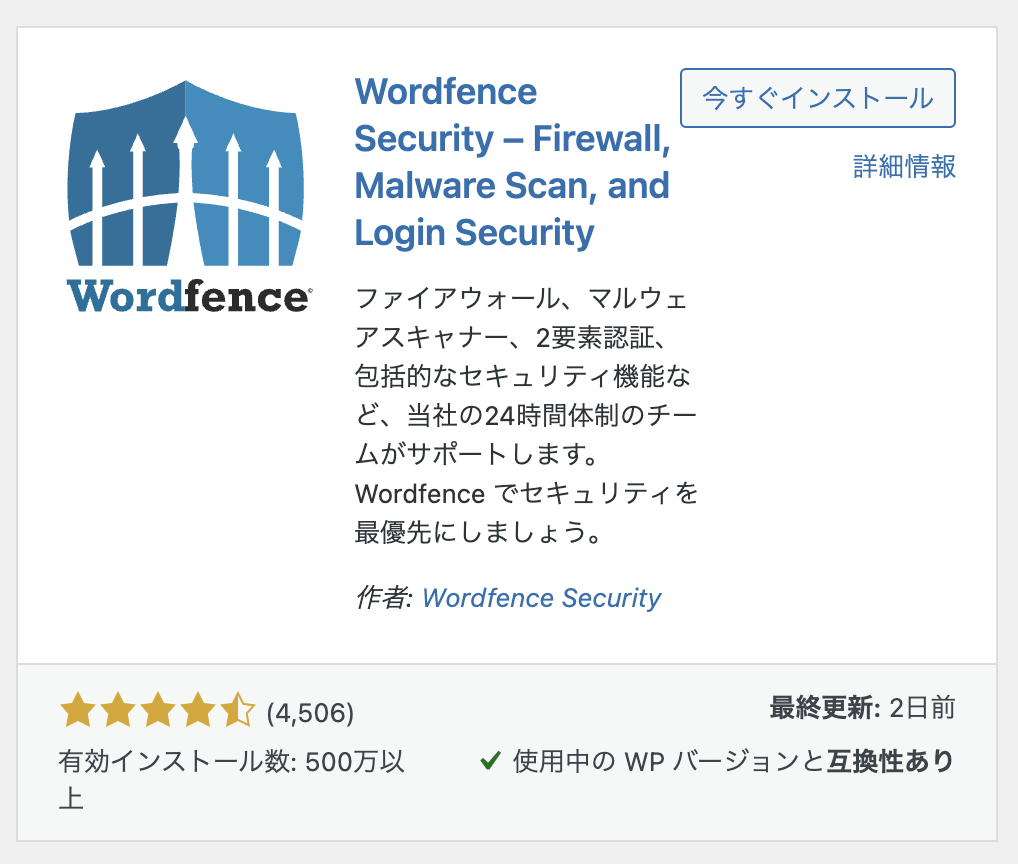Click the 作者: label before author name
Screen dimensions: 1018x864
(384, 598)
